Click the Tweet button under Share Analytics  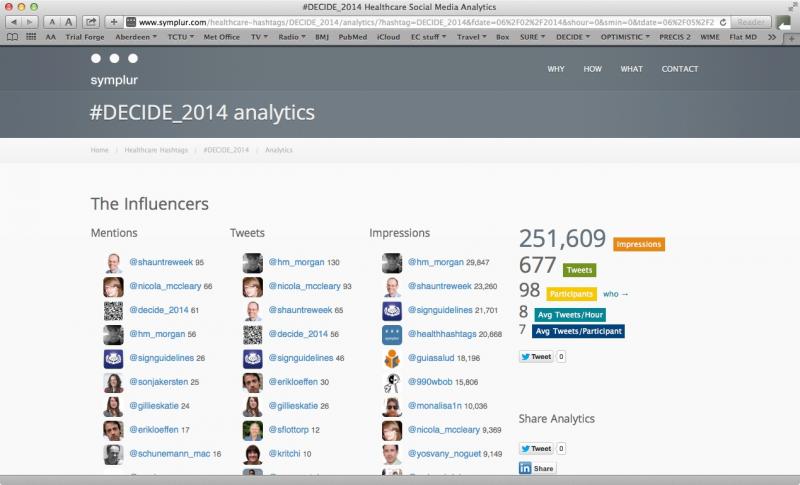tap(536, 448)
